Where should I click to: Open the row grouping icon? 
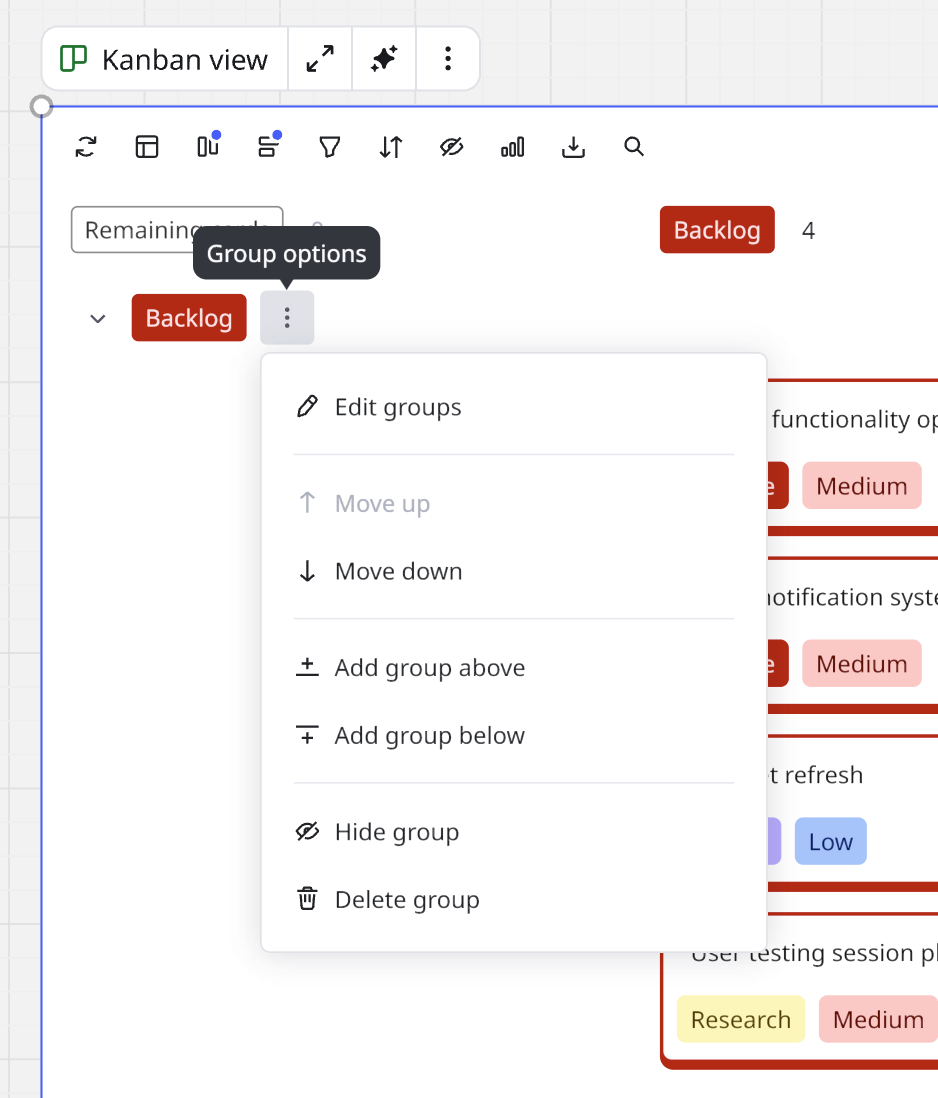tap(268, 147)
